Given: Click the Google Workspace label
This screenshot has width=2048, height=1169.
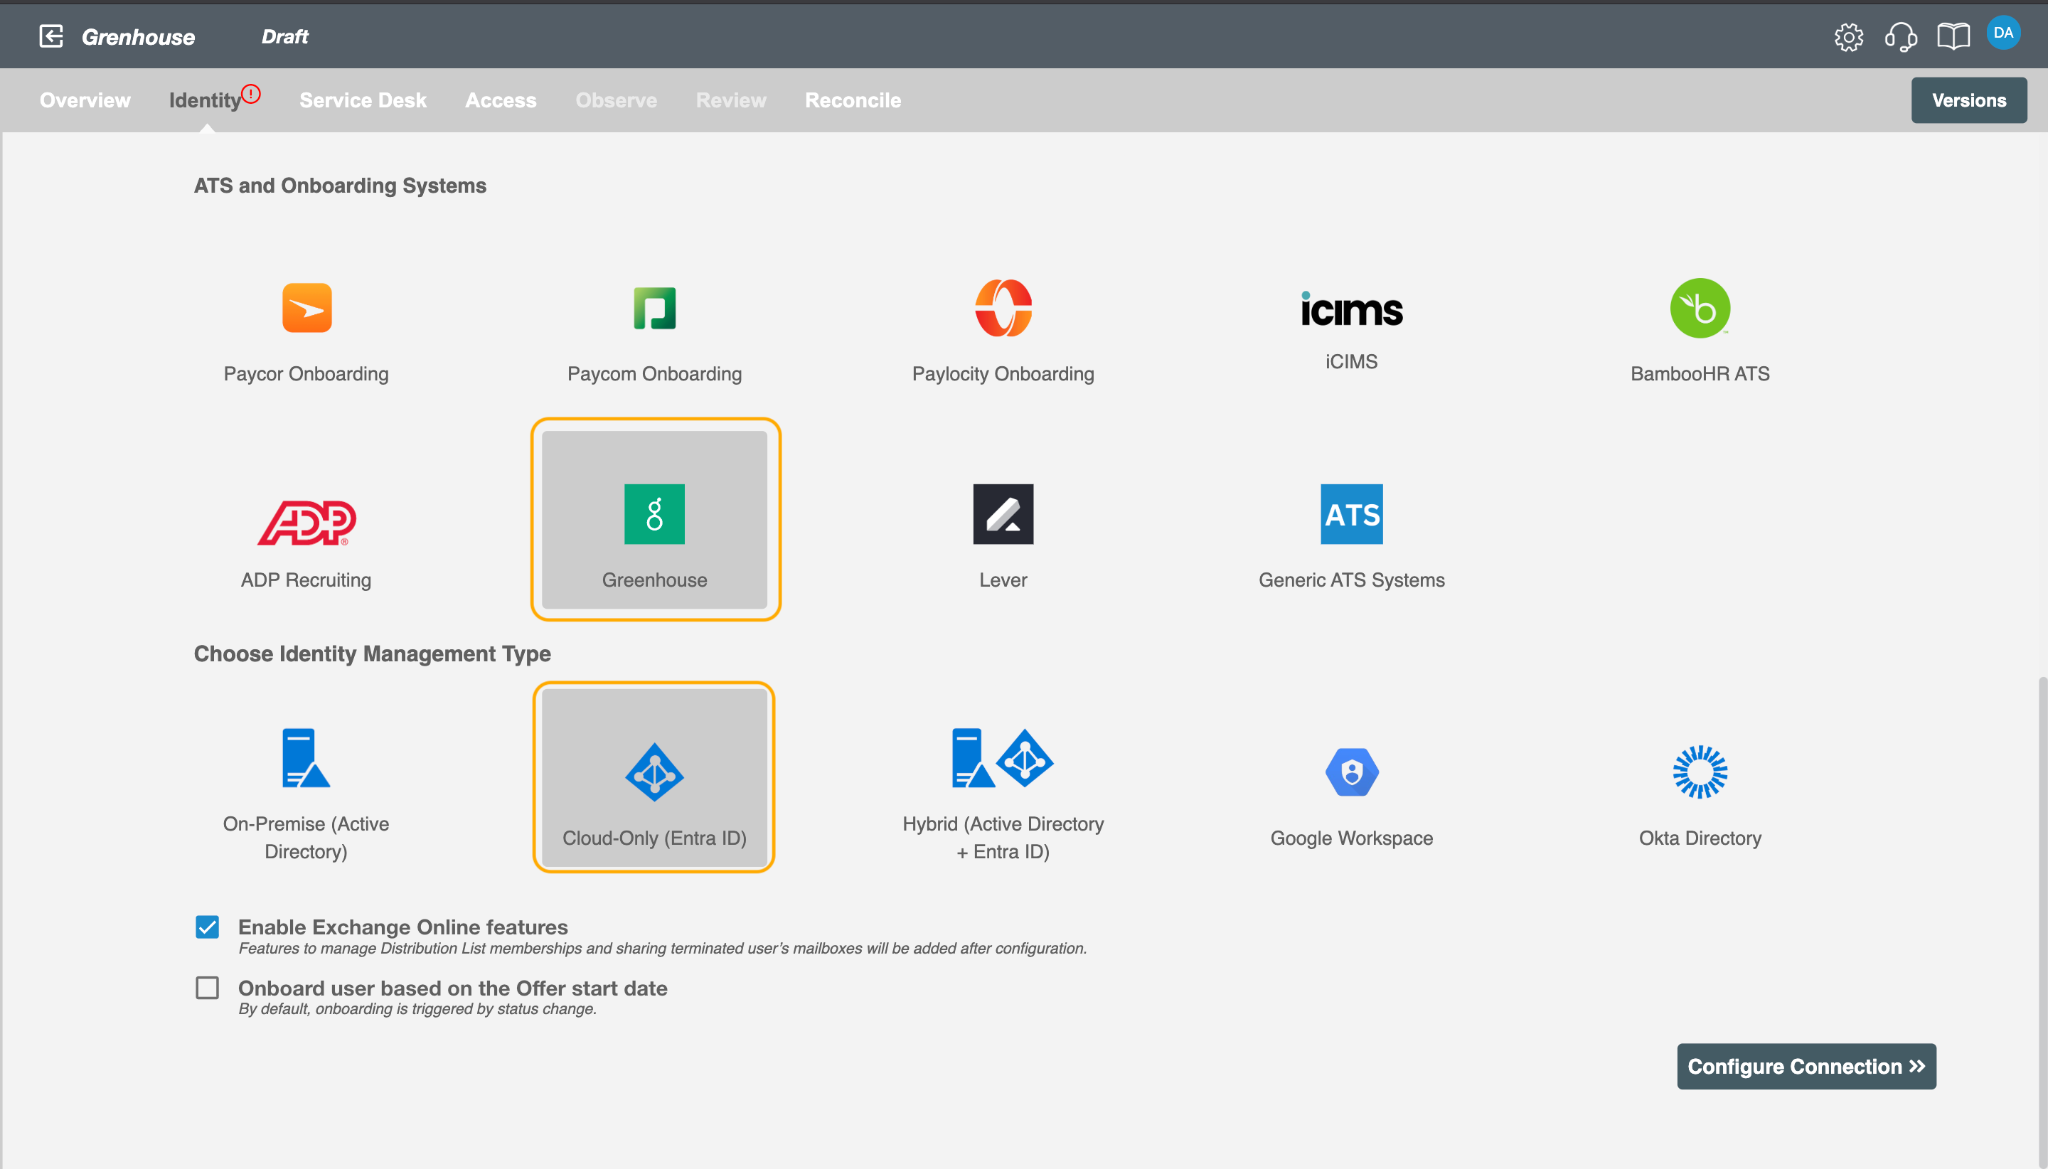Looking at the screenshot, I should (1351, 838).
